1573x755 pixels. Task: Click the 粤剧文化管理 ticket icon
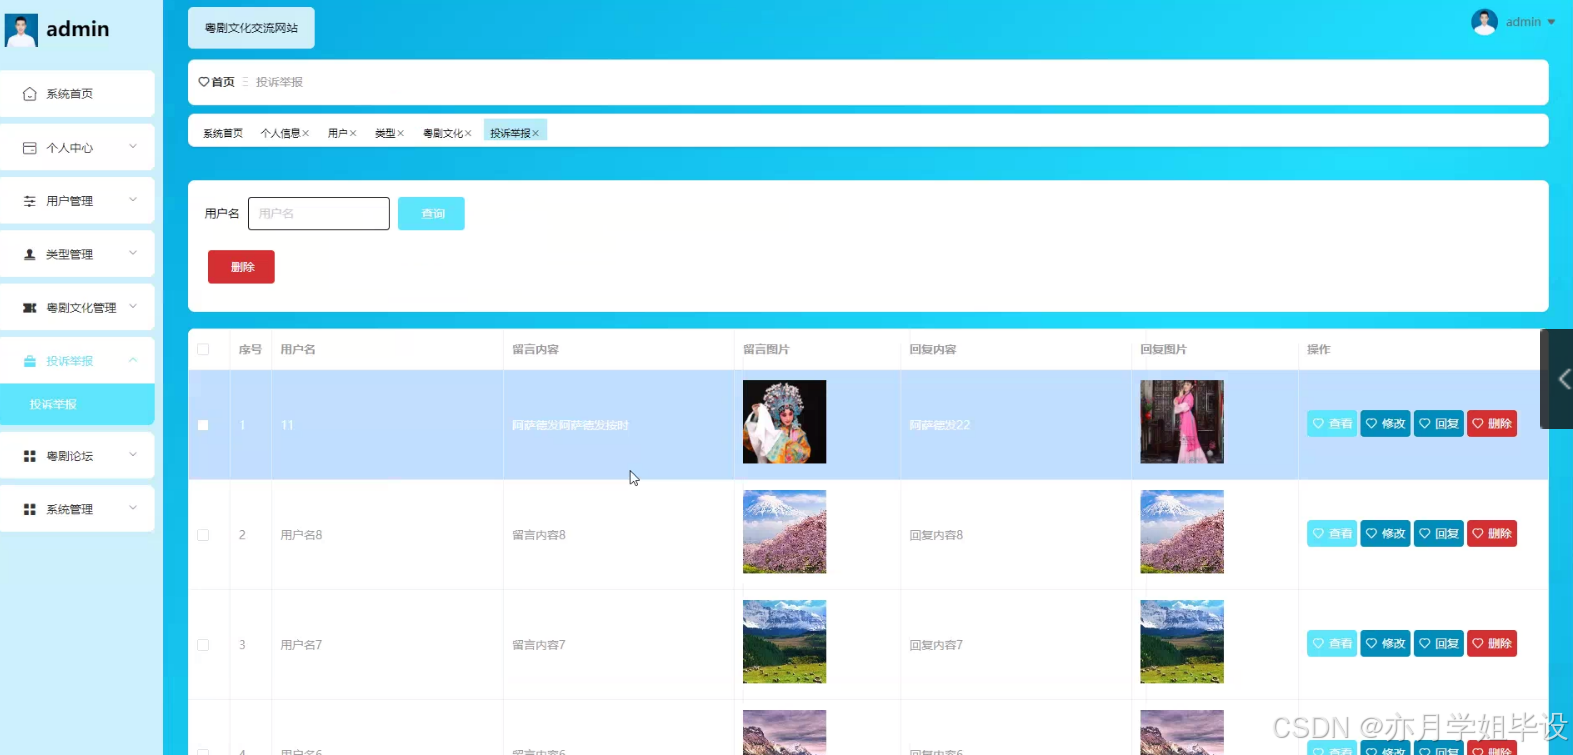pos(30,308)
